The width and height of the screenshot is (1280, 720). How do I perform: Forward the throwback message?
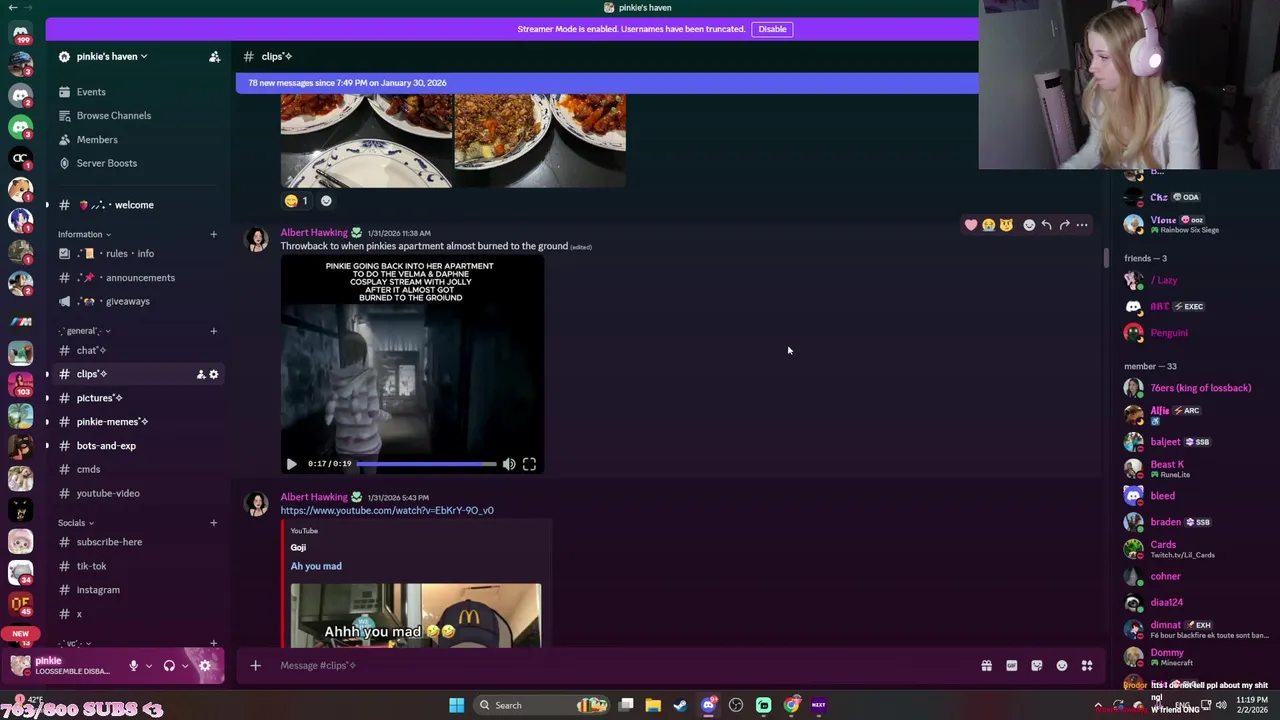[x=1064, y=225]
